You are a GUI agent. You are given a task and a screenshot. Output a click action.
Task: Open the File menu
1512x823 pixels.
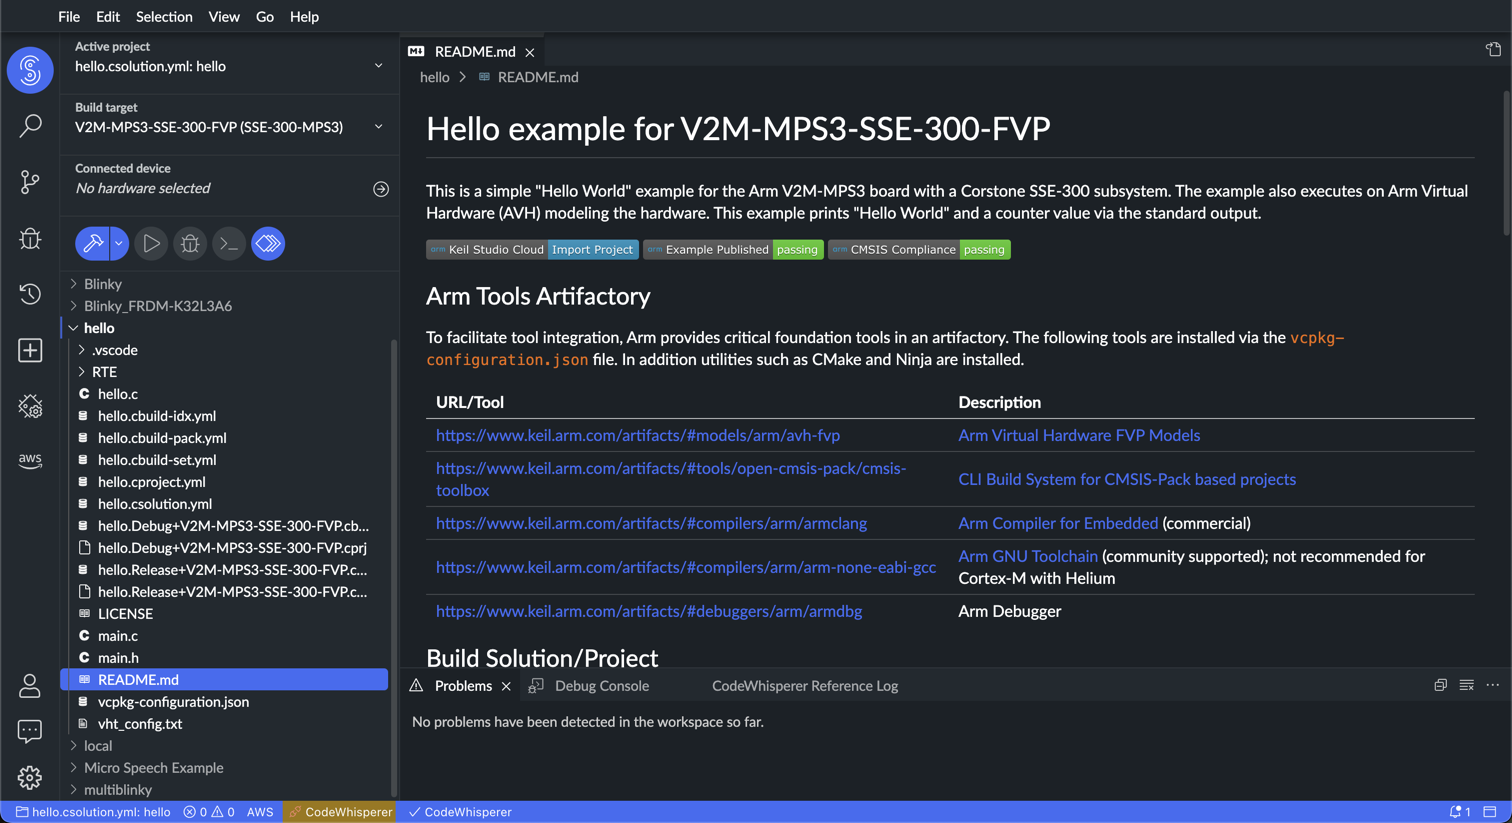tap(69, 17)
